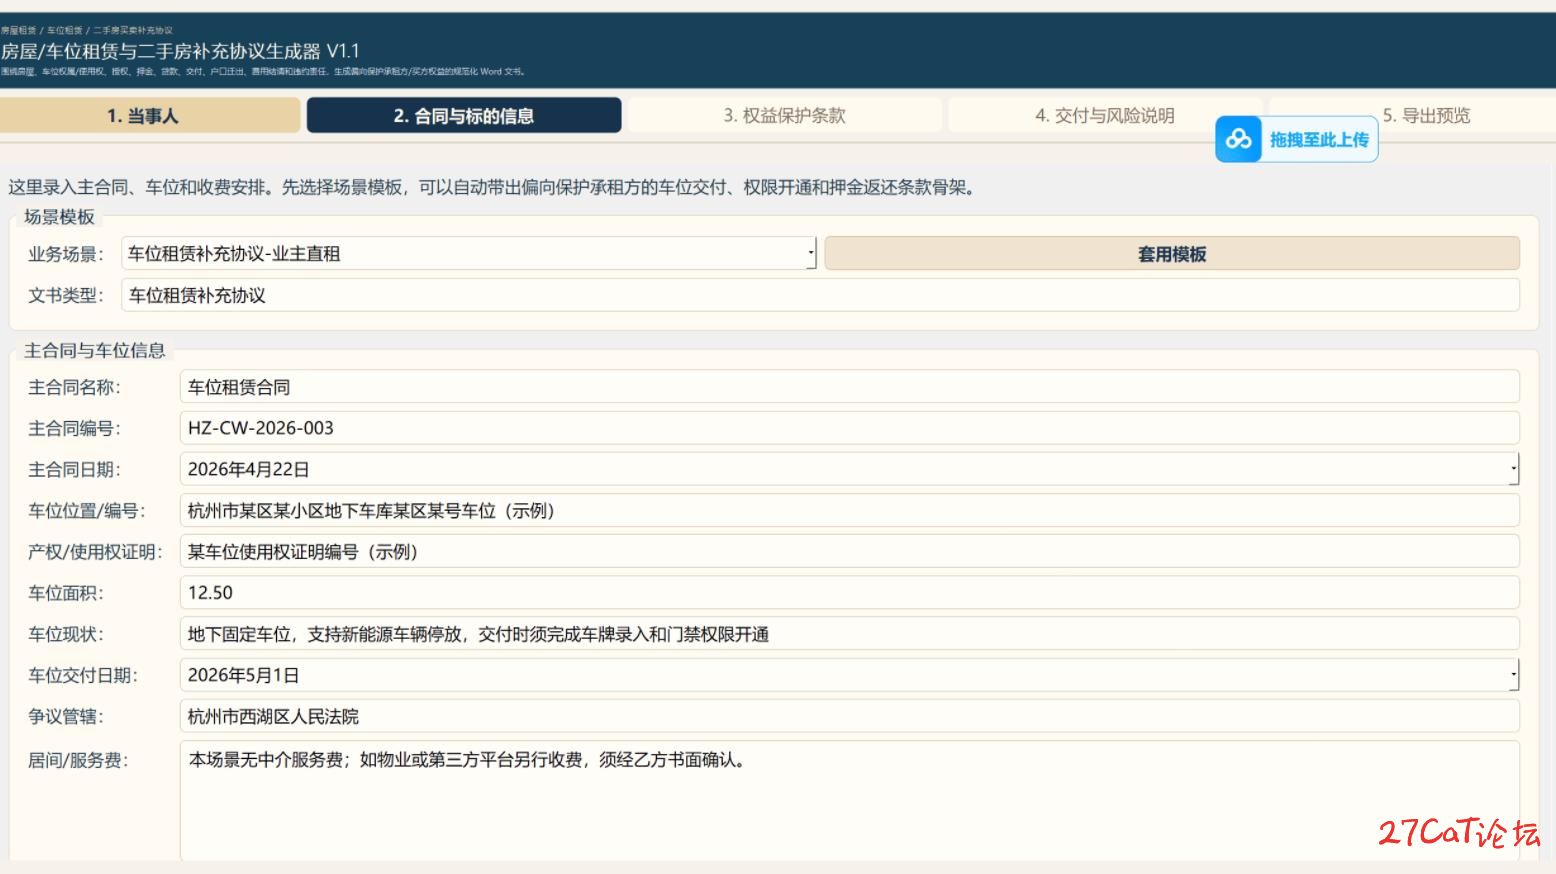Click the 车位面积 field showing 12.50
The image size is (1556, 874).
point(849,593)
